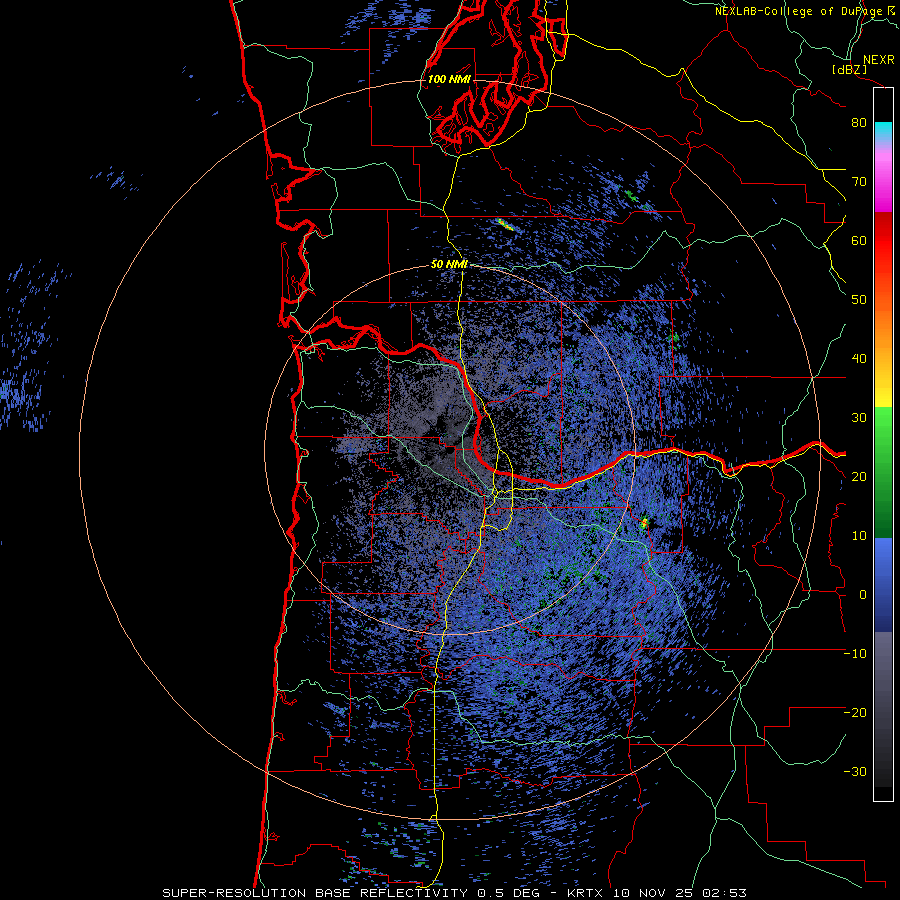The width and height of the screenshot is (900, 900).
Task: Choose the 30 value on the dBZ scale
Action: coord(859,418)
